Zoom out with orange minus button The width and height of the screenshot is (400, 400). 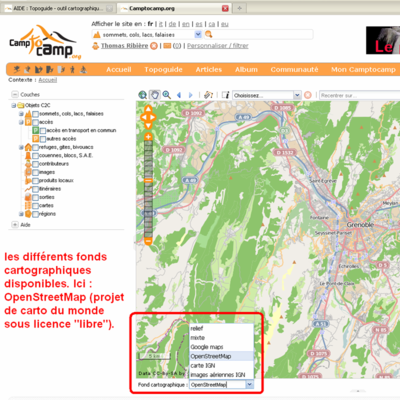[148, 241]
